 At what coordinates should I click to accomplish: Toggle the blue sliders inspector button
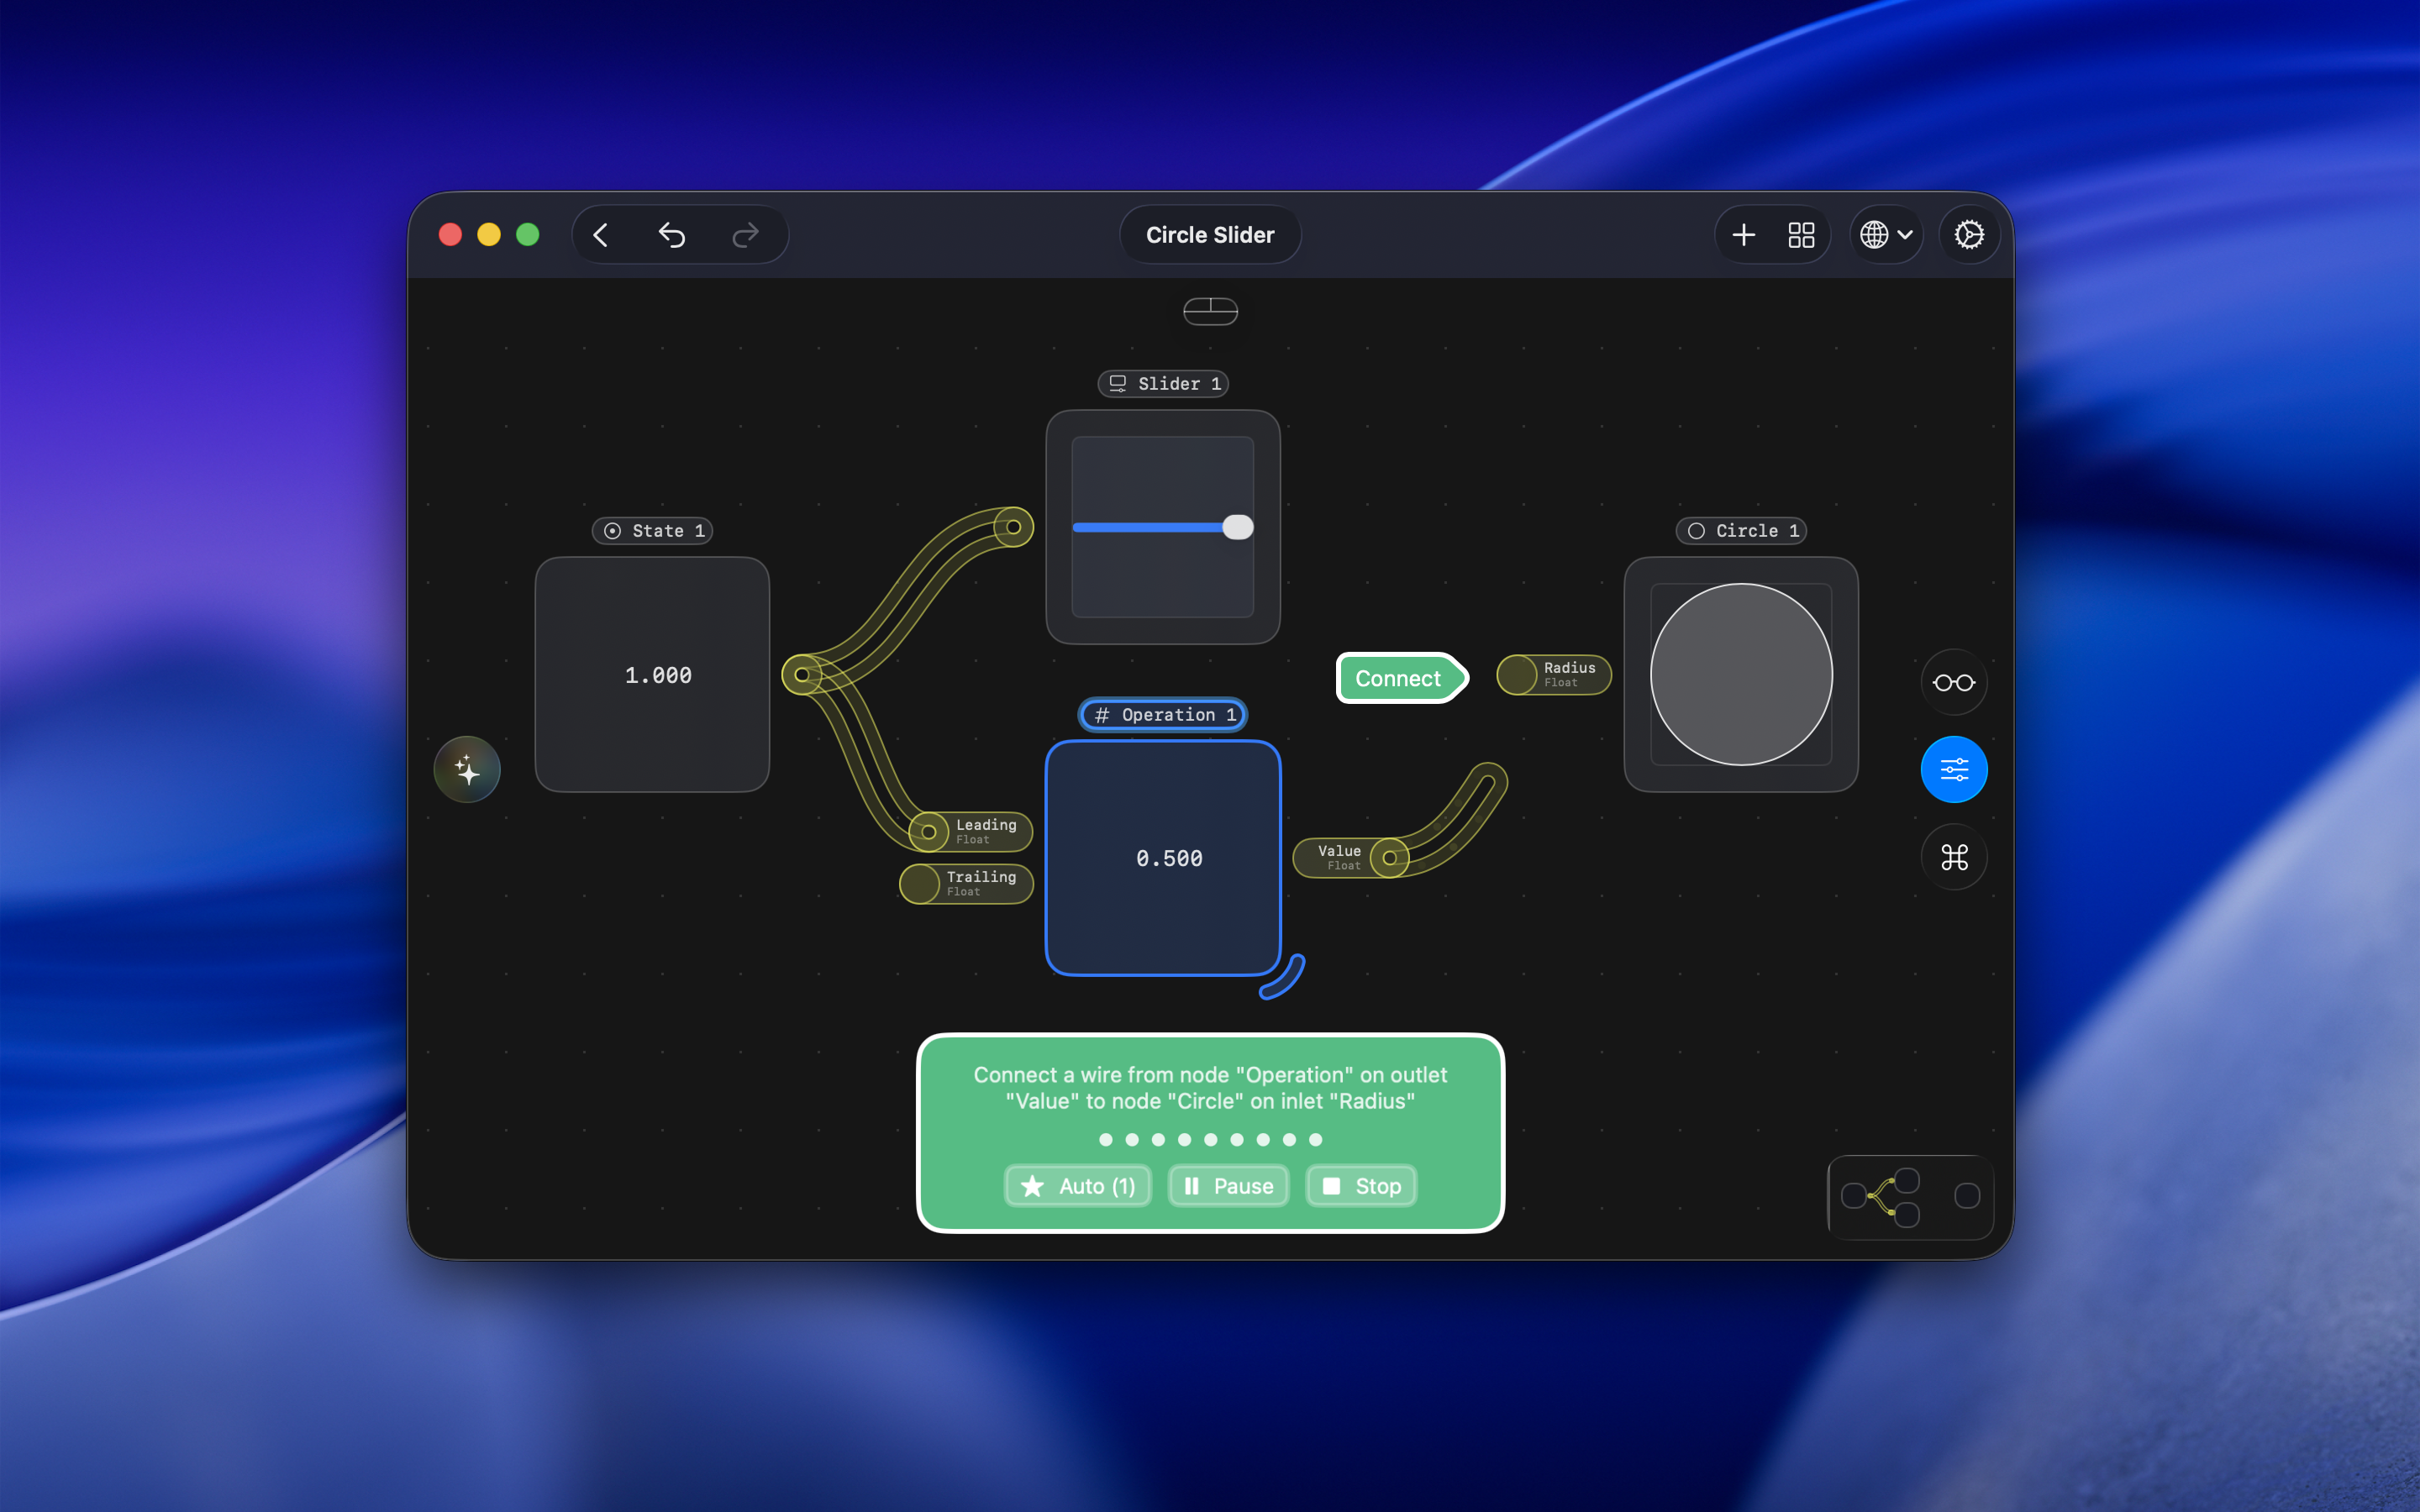1953,770
